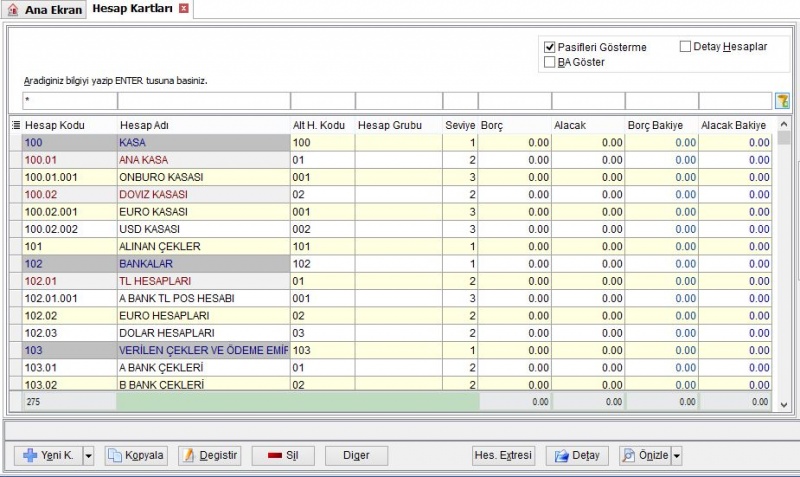The width and height of the screenshot is (800, 477).
Task: Select the DOLAR HESAPLARI row
Action: pos(390,333)
